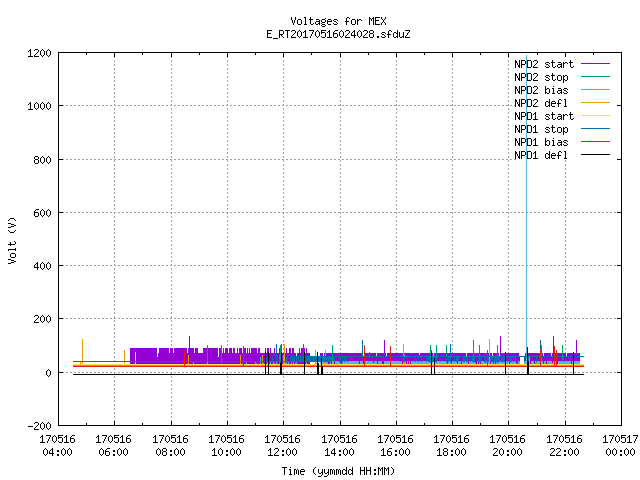640x480 pixels.
Task: Click the 0 y-axis tick label
Action: 49,373
